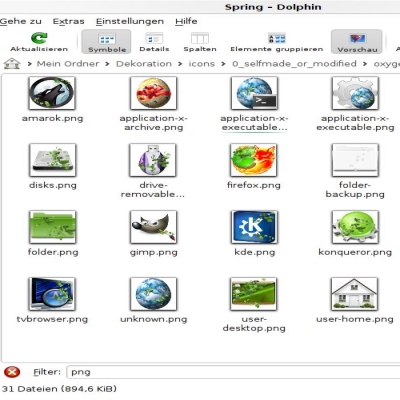
Task: Open the Gehe zu menu
Action: click(21, 21)
